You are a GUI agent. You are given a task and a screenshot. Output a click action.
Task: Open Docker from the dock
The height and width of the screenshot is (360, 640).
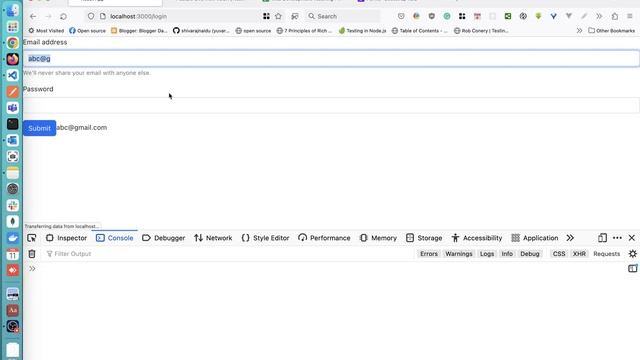(x=13, y=238)
